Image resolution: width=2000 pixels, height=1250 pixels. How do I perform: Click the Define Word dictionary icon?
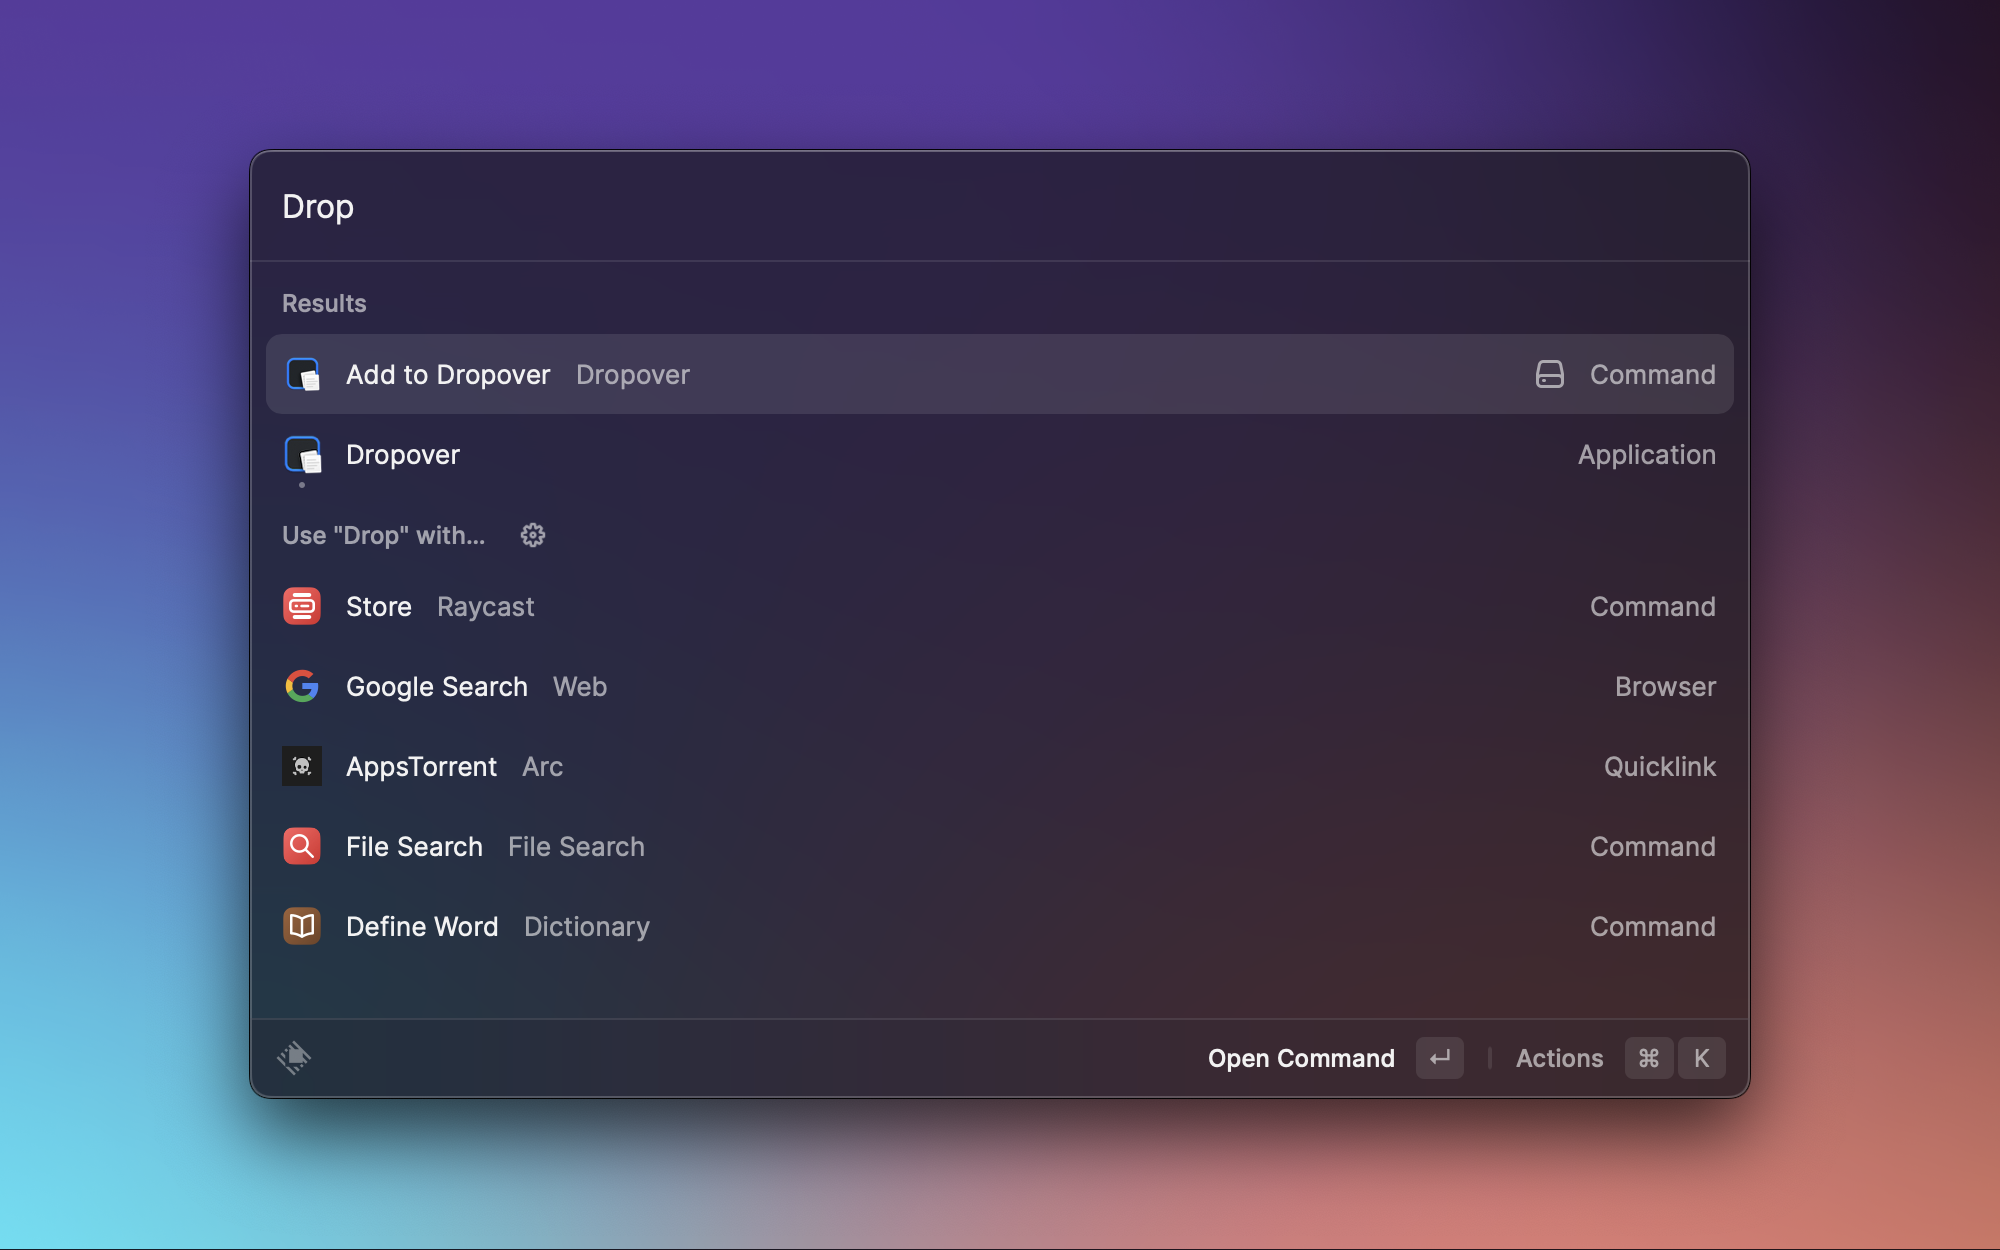coord(302,926)
